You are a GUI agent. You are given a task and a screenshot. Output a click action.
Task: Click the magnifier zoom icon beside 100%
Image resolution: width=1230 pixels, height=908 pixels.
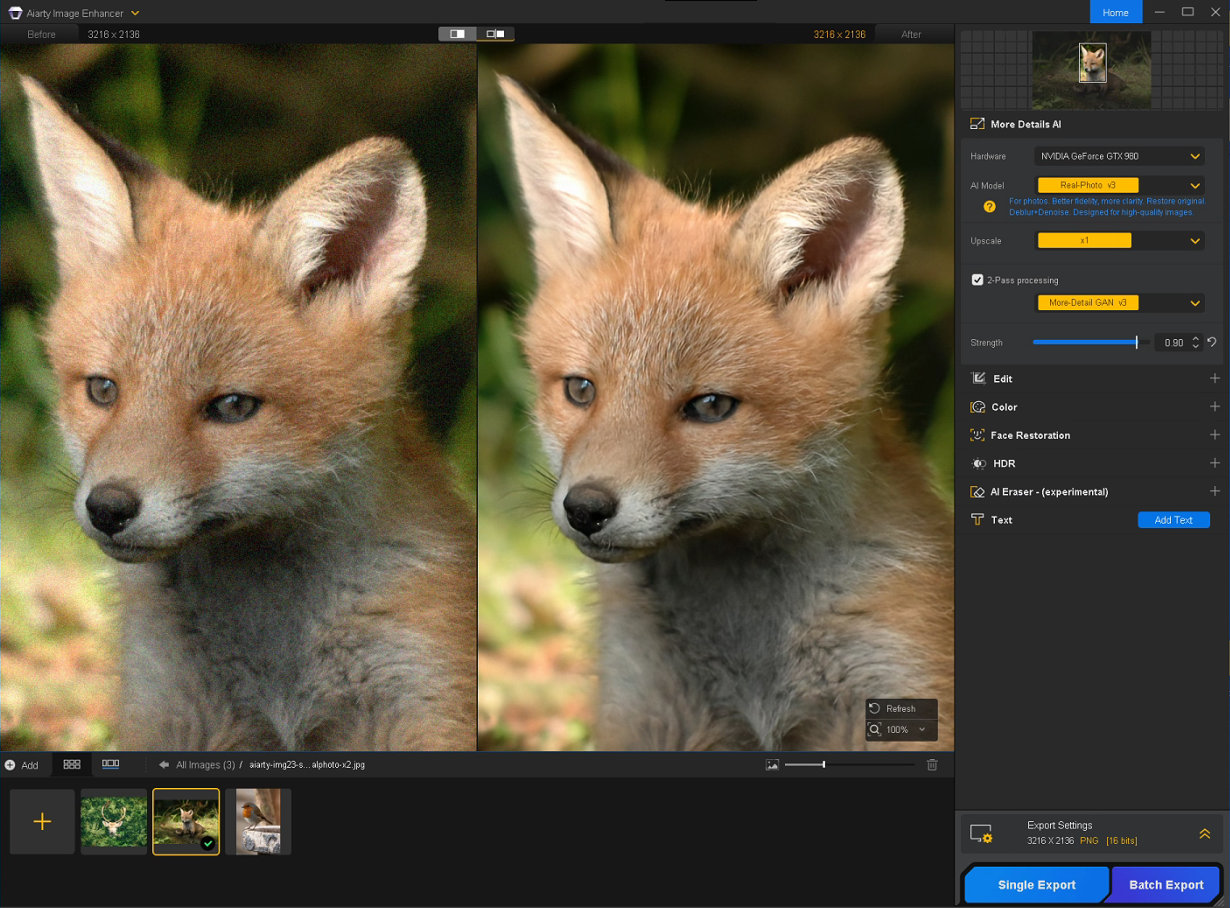click(875, 730)
